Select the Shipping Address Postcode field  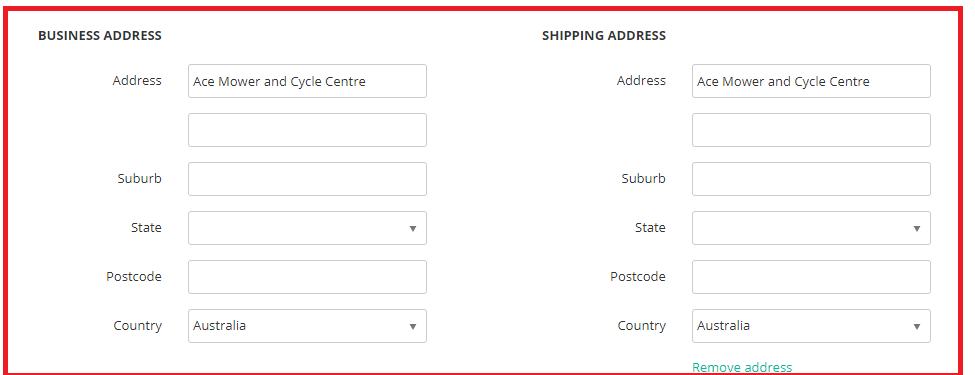pyautogui.click(x=811, y=277)
